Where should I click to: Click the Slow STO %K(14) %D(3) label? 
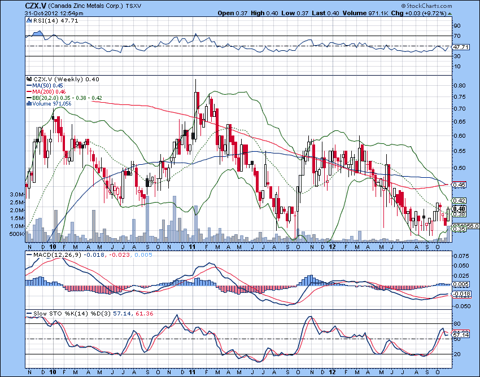72,314
